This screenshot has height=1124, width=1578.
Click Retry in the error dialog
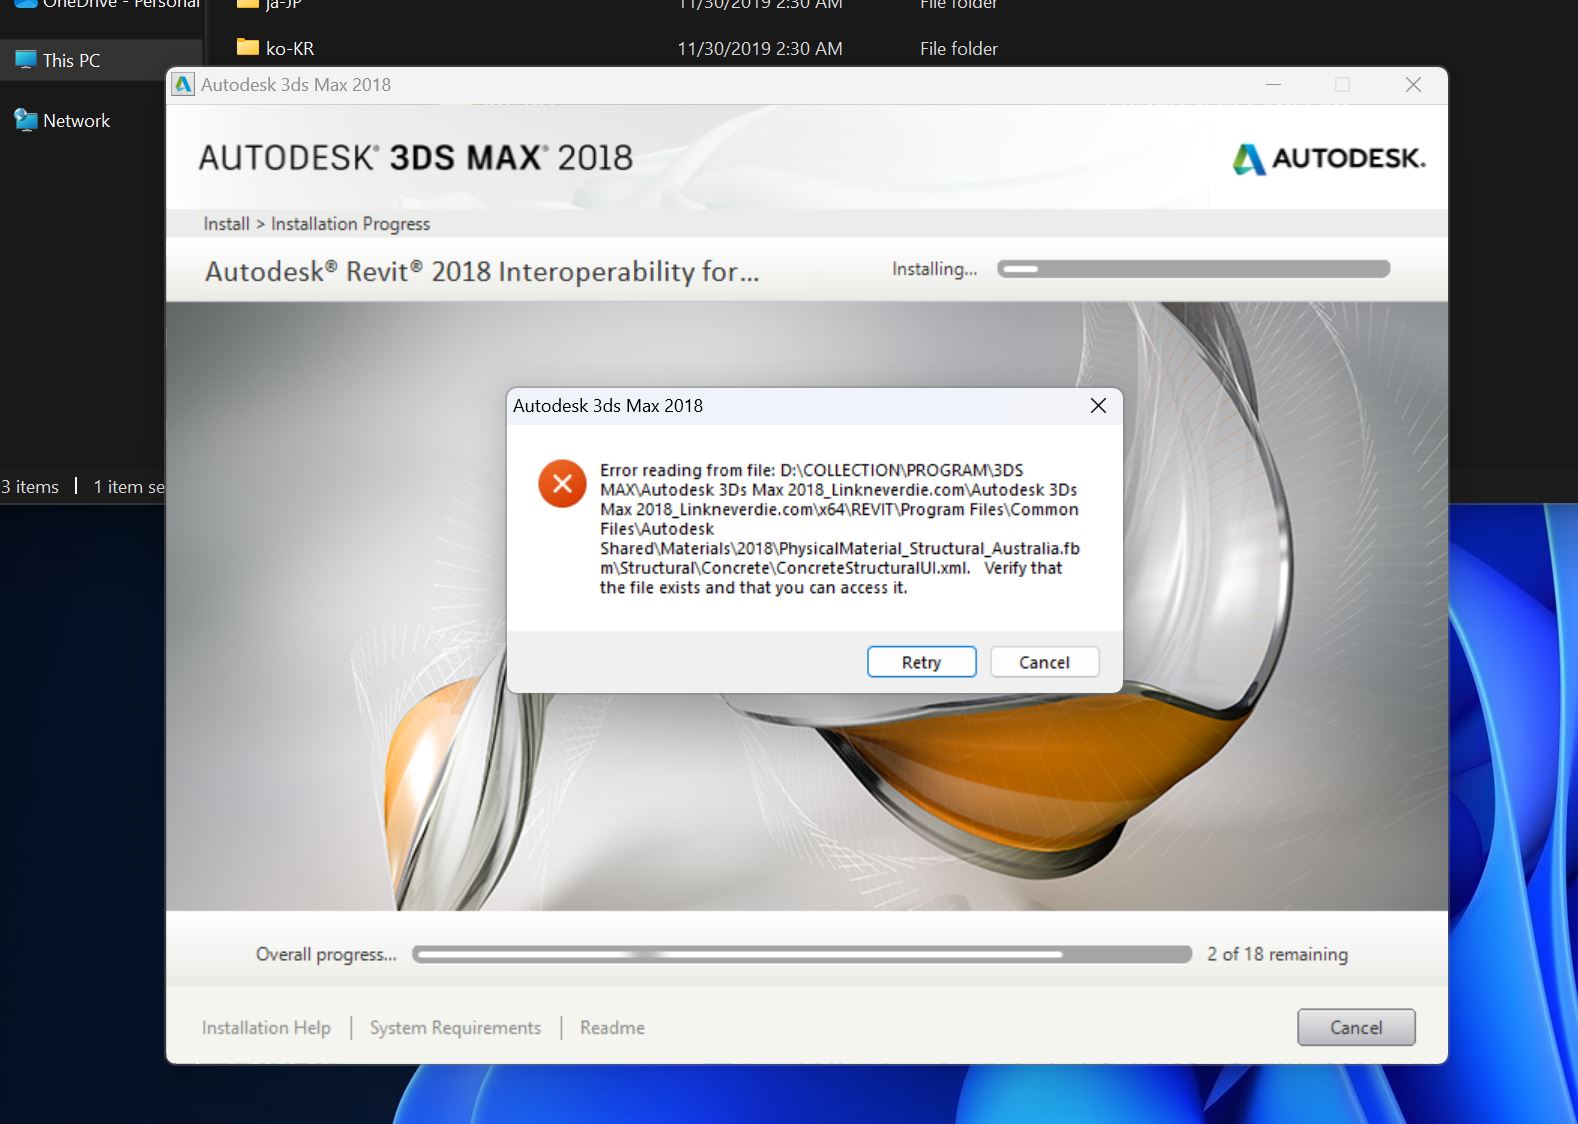pyautogui.click(x=921, y=662)
